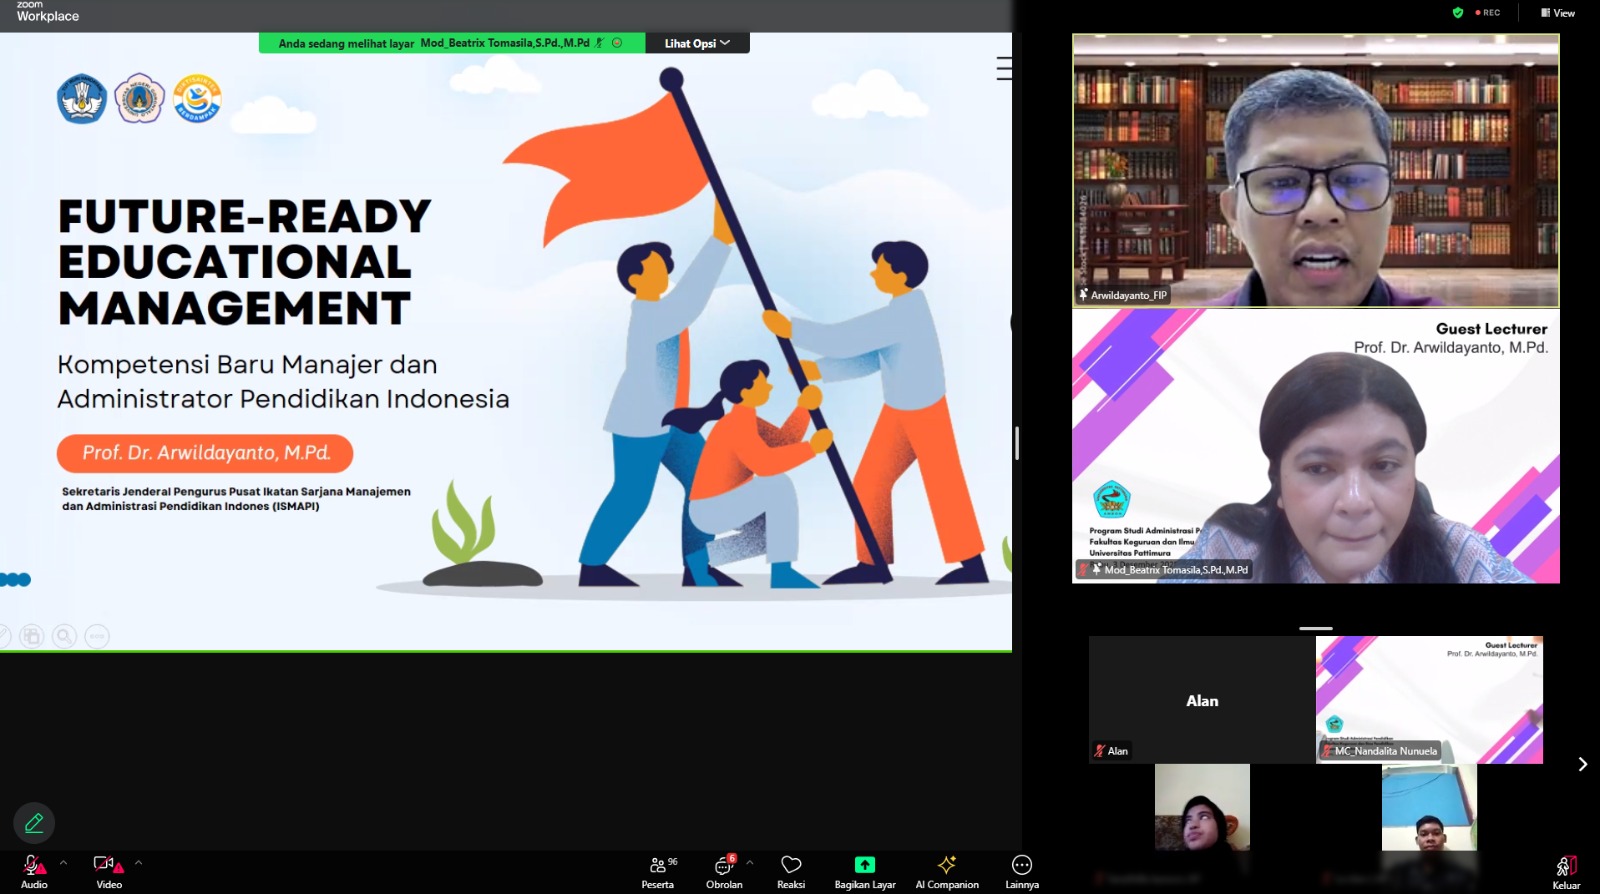Open the Peserta participants panel
This screenshot has width=1600, height=894.
pos(660,871)
